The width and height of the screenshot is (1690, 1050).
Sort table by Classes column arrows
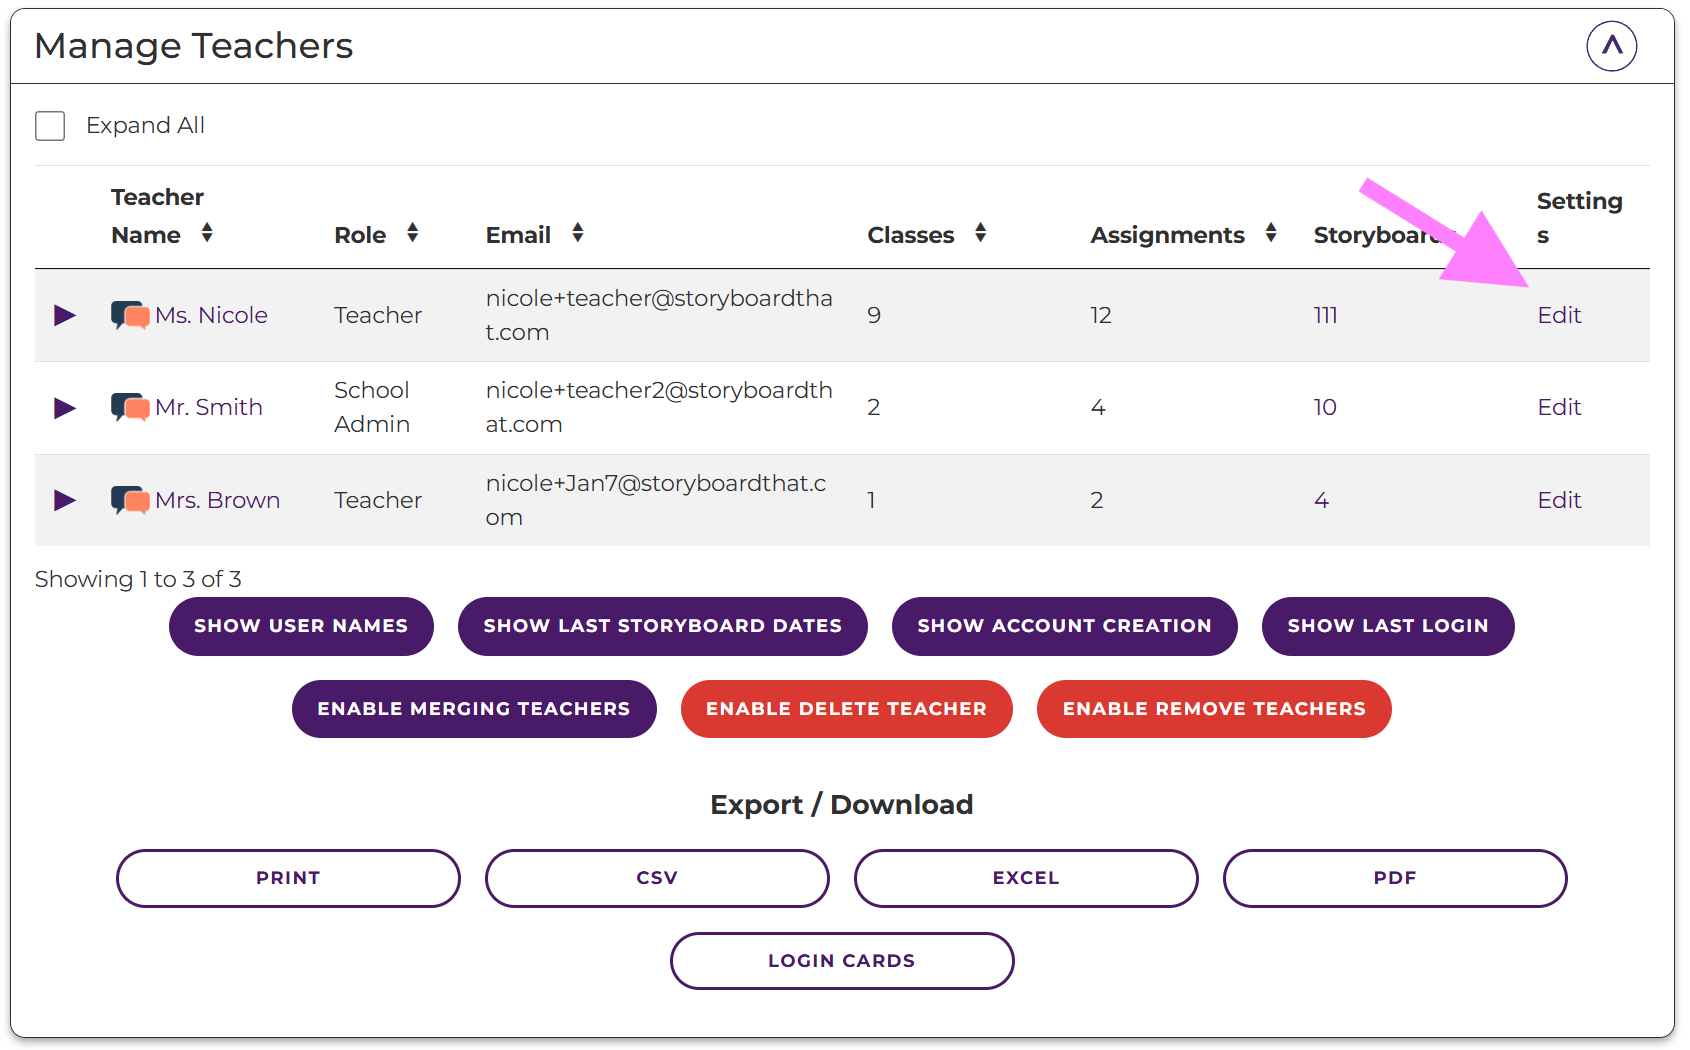[980, 233]
